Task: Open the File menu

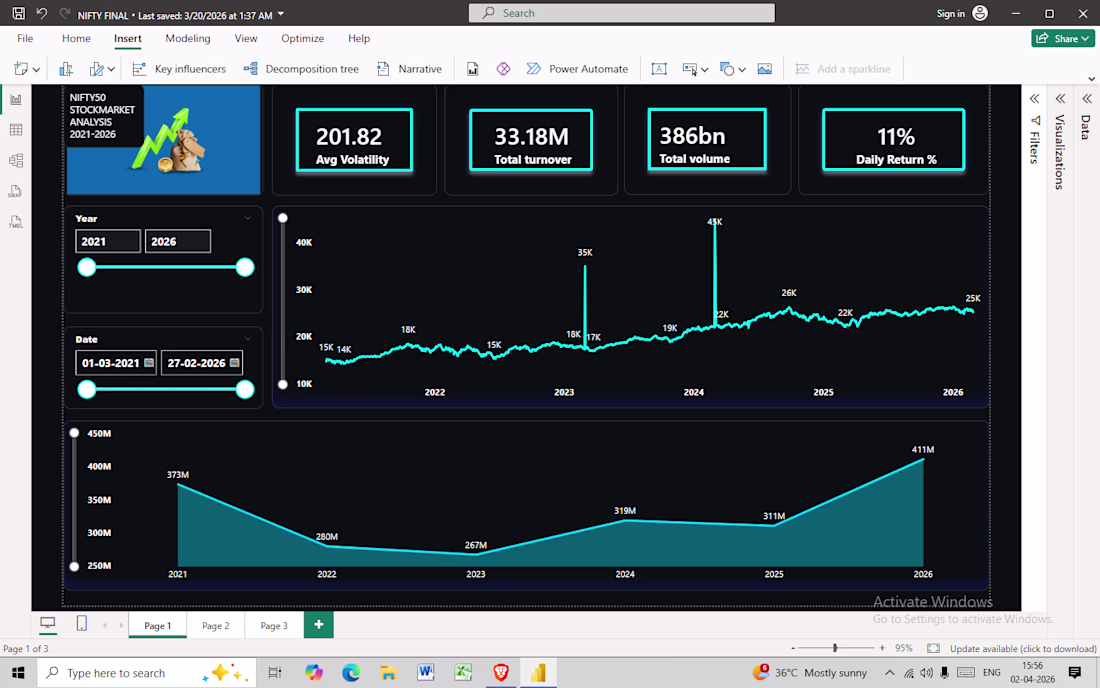Action: pos(25,39)
